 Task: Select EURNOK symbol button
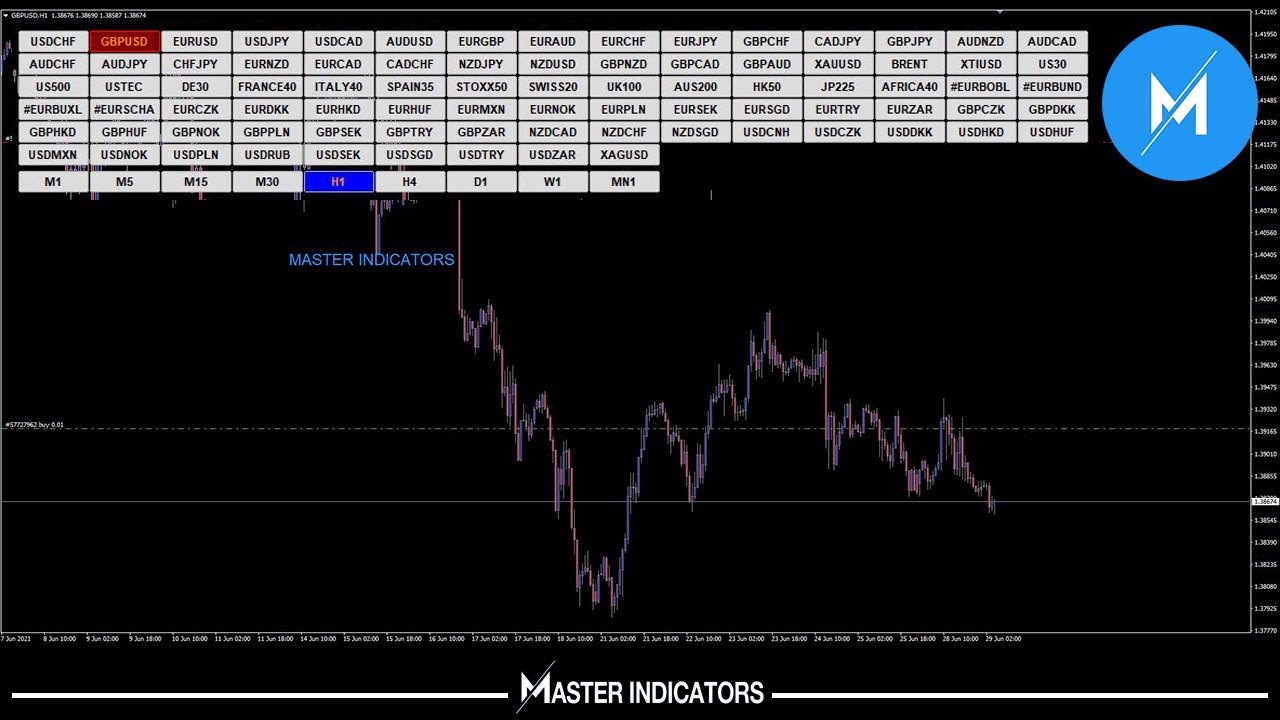(553, 110)
